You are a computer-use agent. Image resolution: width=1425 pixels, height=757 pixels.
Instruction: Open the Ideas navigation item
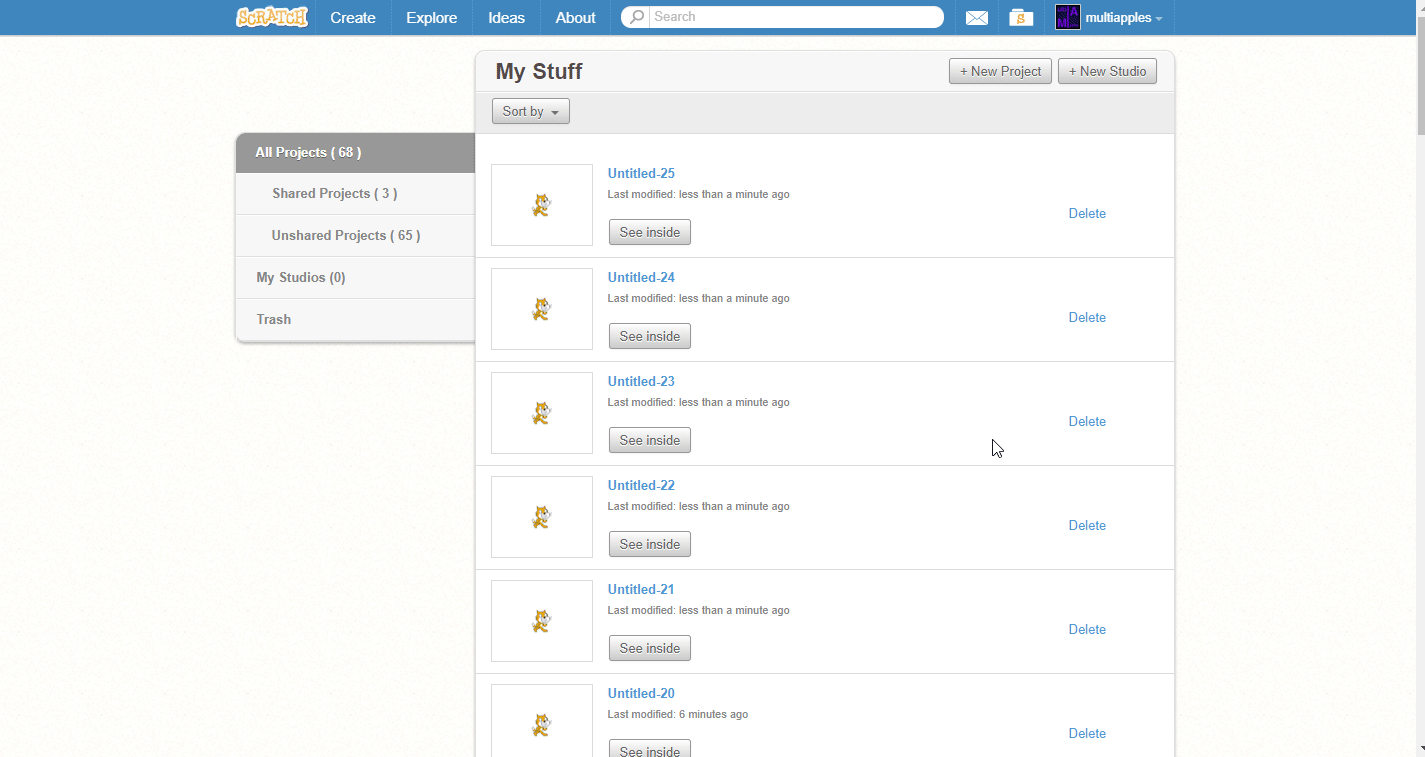click(506, 18)
